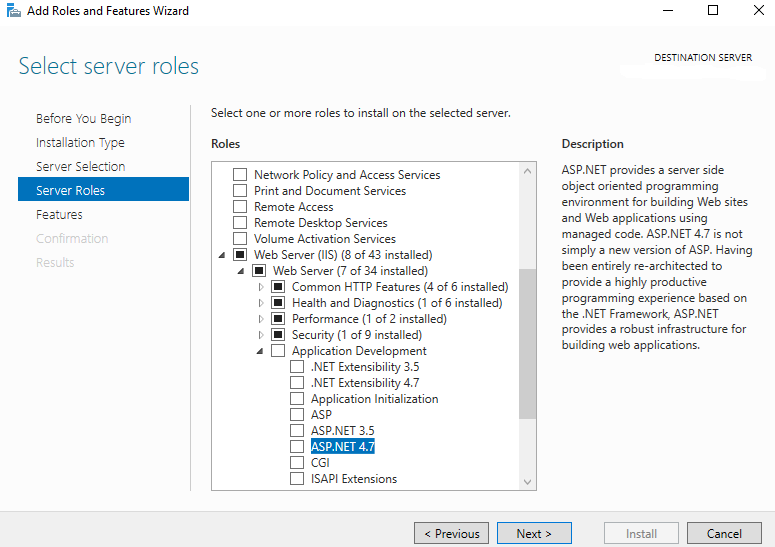
Task: Check the ISAPI Extensions checkbox
Action: (297, 479)
